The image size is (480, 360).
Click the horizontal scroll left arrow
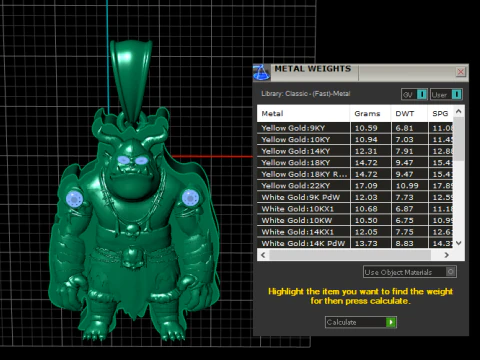[x=263, y=255]
